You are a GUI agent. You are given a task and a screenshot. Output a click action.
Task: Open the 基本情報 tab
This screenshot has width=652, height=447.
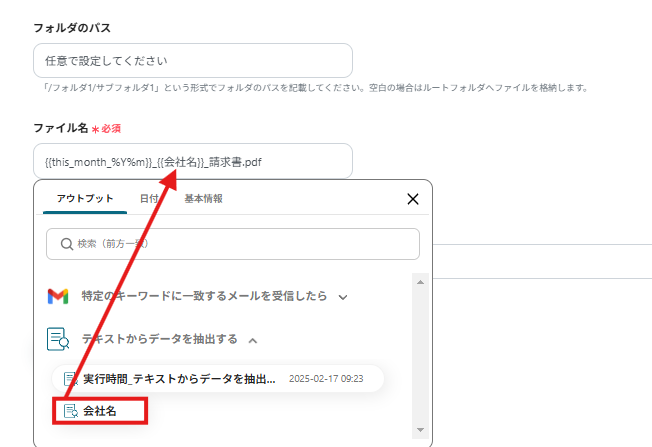click(x=203, y=199)
